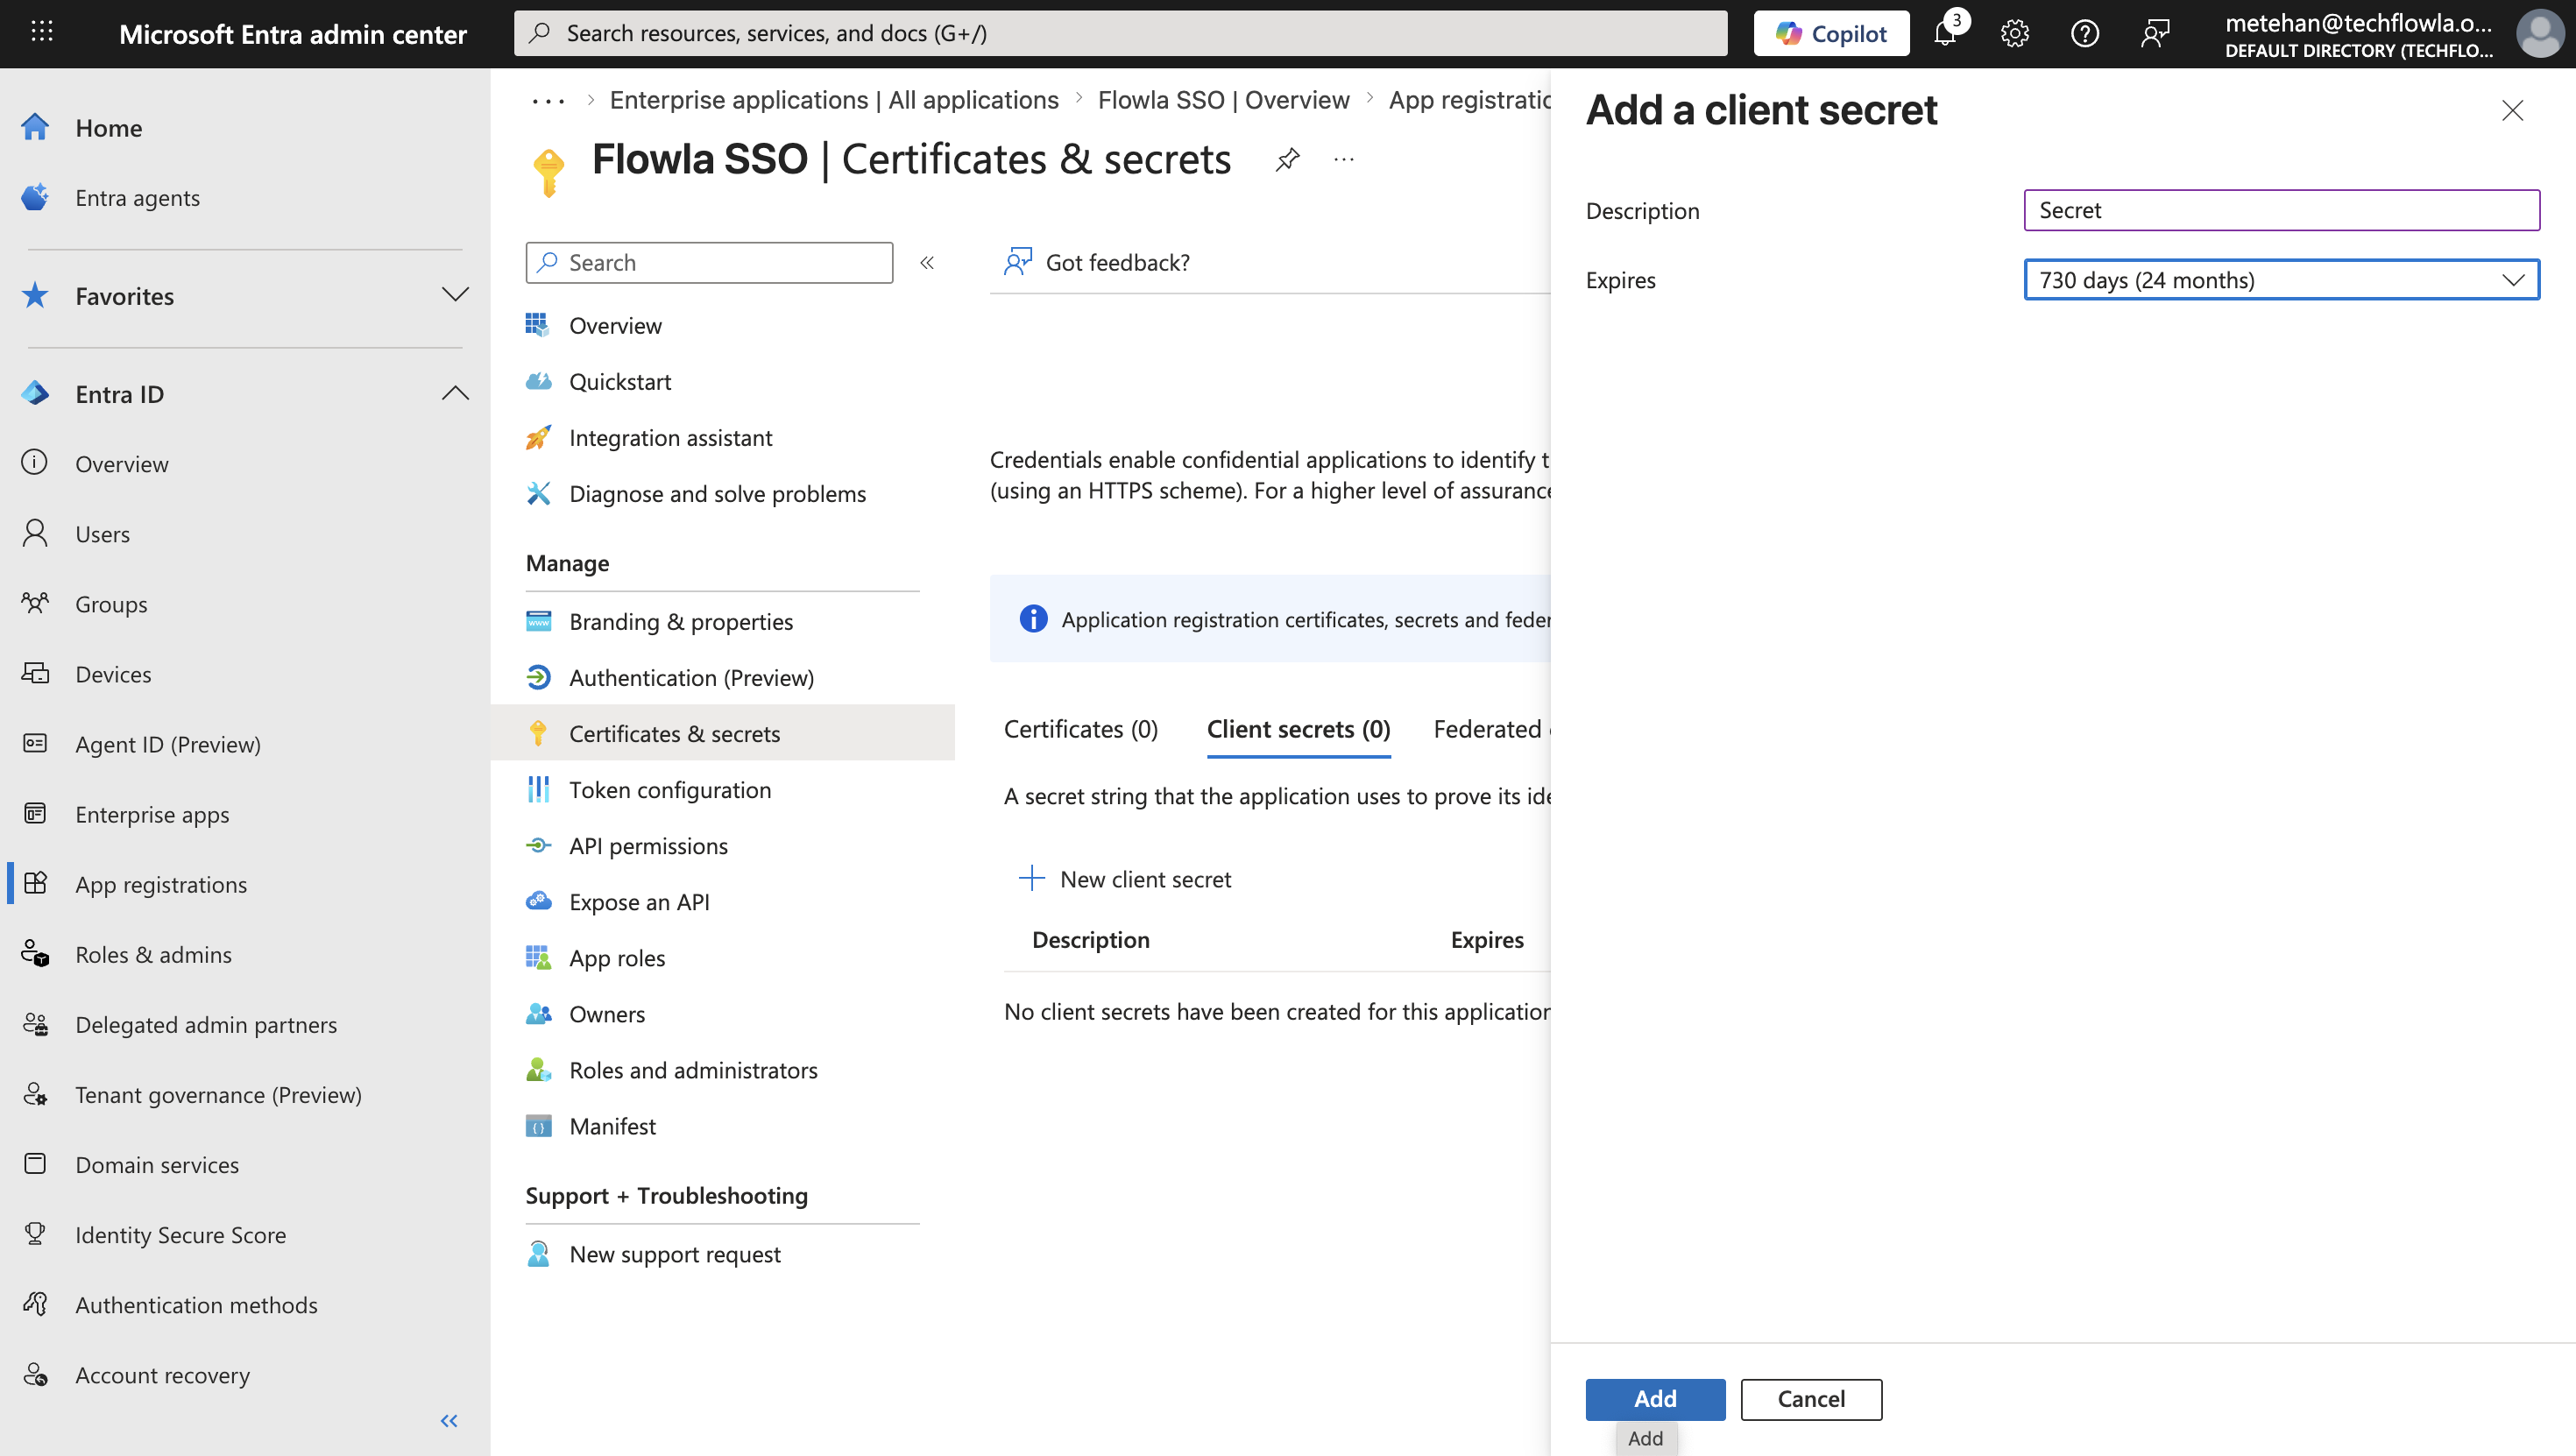
Task: Open New support request
Action: click(674, 1253)
